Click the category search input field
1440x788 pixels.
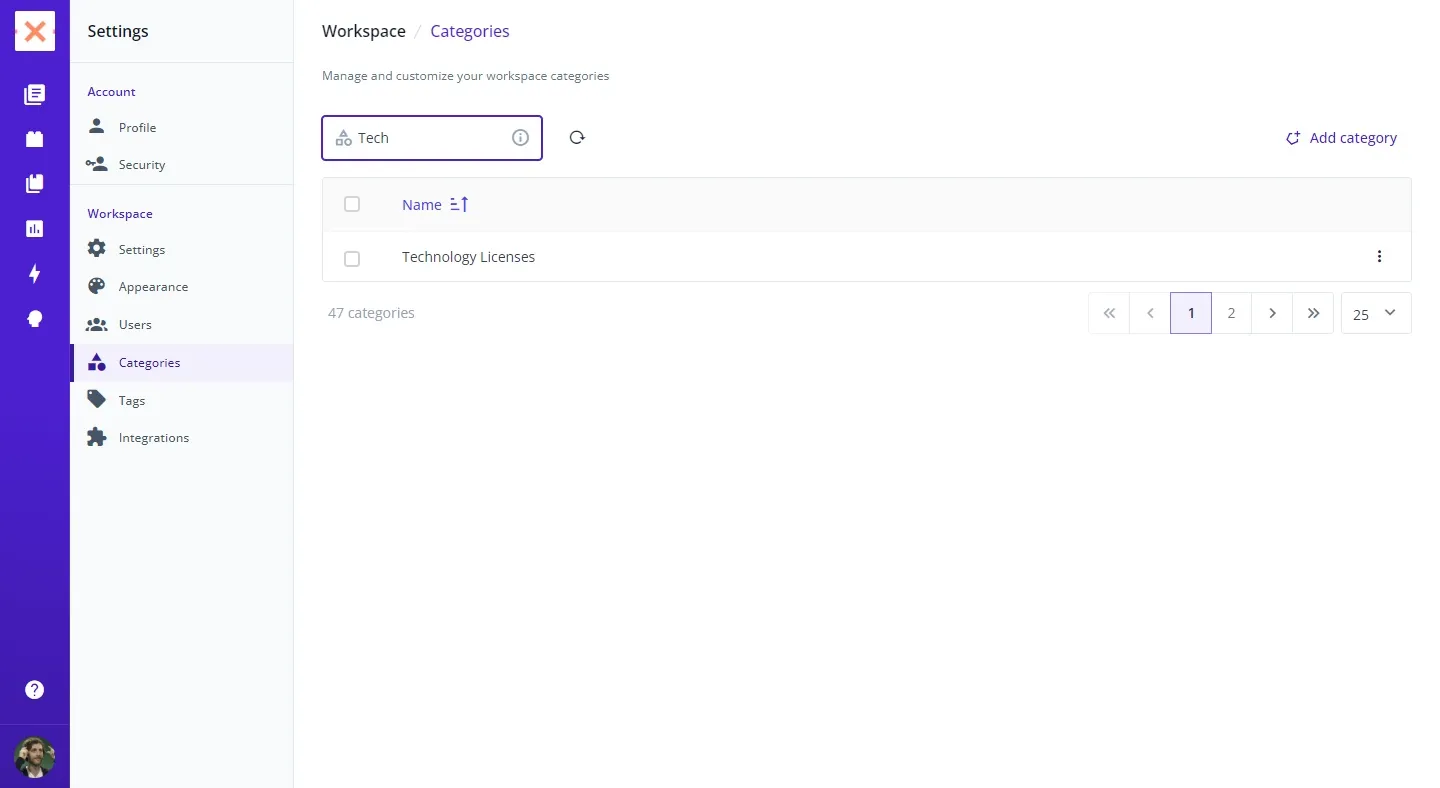click(430, 138)
